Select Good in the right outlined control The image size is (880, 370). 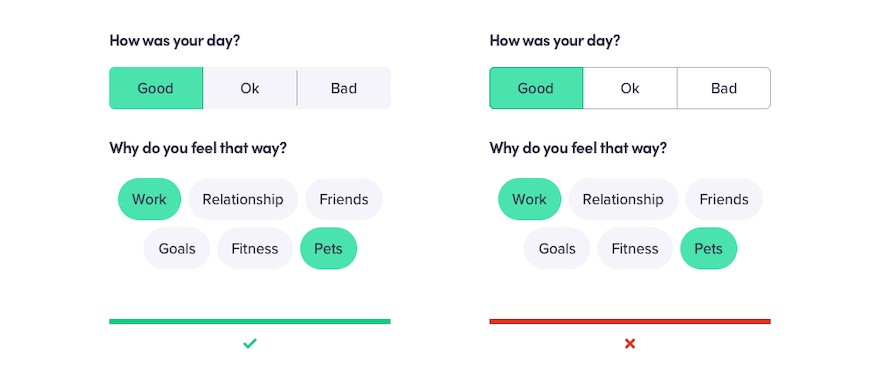[536, 88]
